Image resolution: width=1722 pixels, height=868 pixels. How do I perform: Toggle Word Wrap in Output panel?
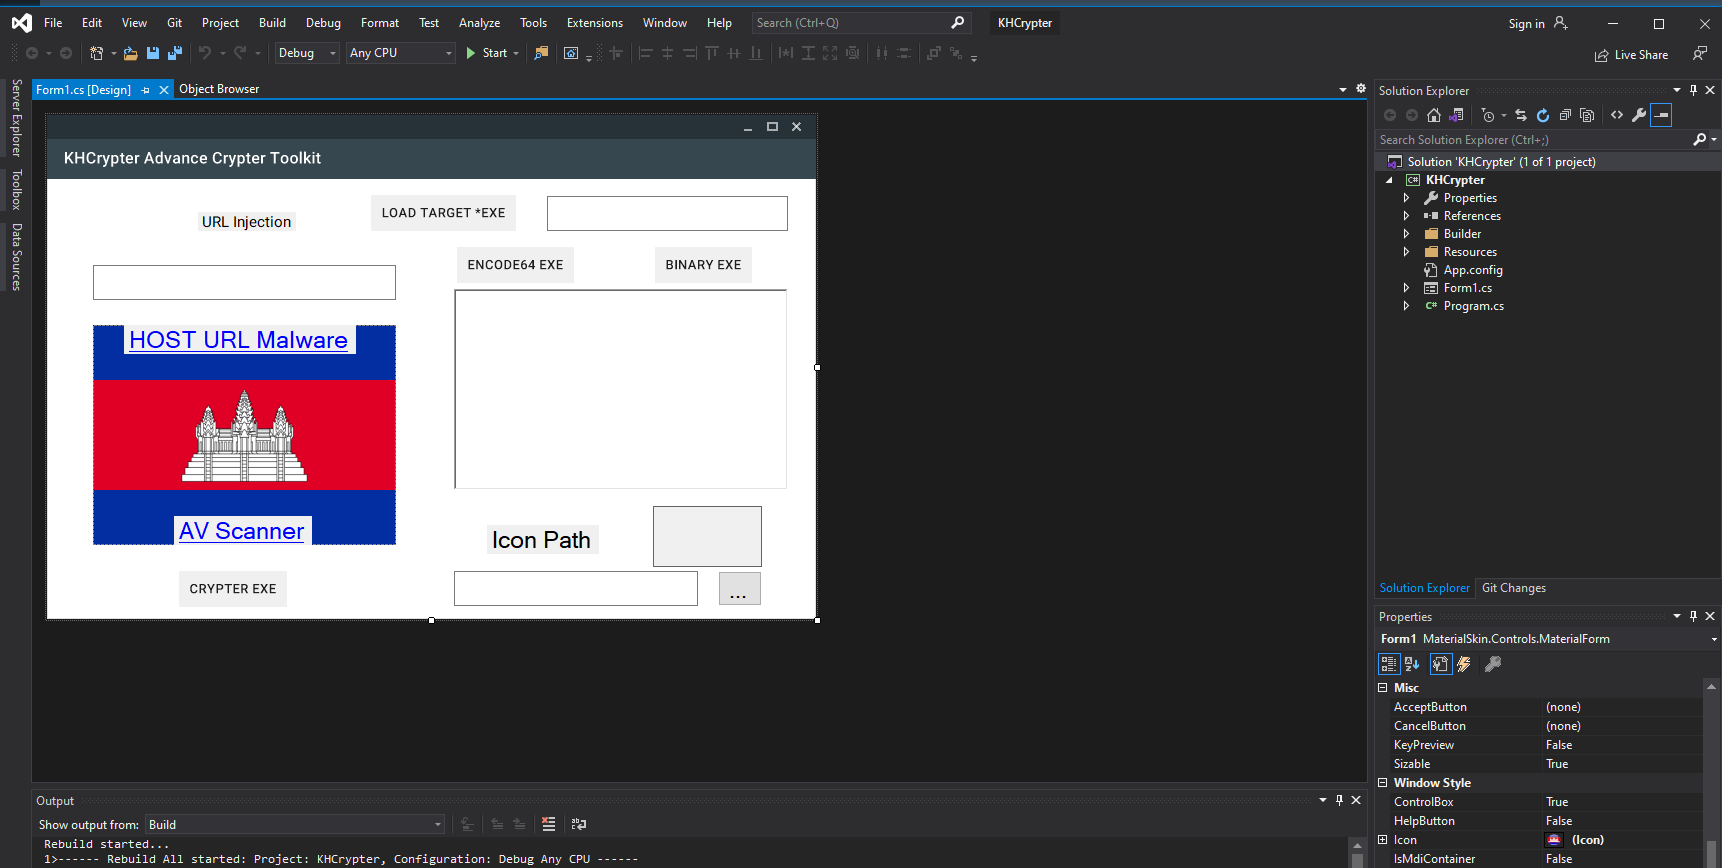[579, 824]
